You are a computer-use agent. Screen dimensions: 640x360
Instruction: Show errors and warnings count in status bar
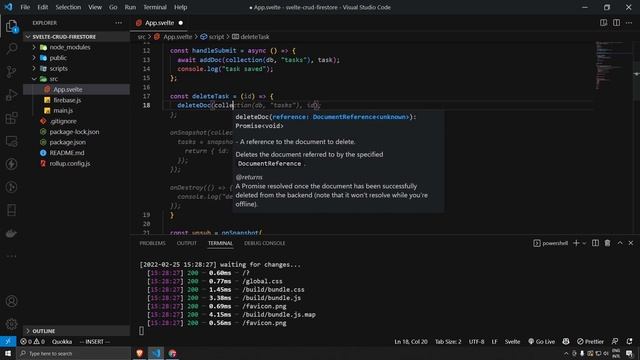click(x=32, y=342)
